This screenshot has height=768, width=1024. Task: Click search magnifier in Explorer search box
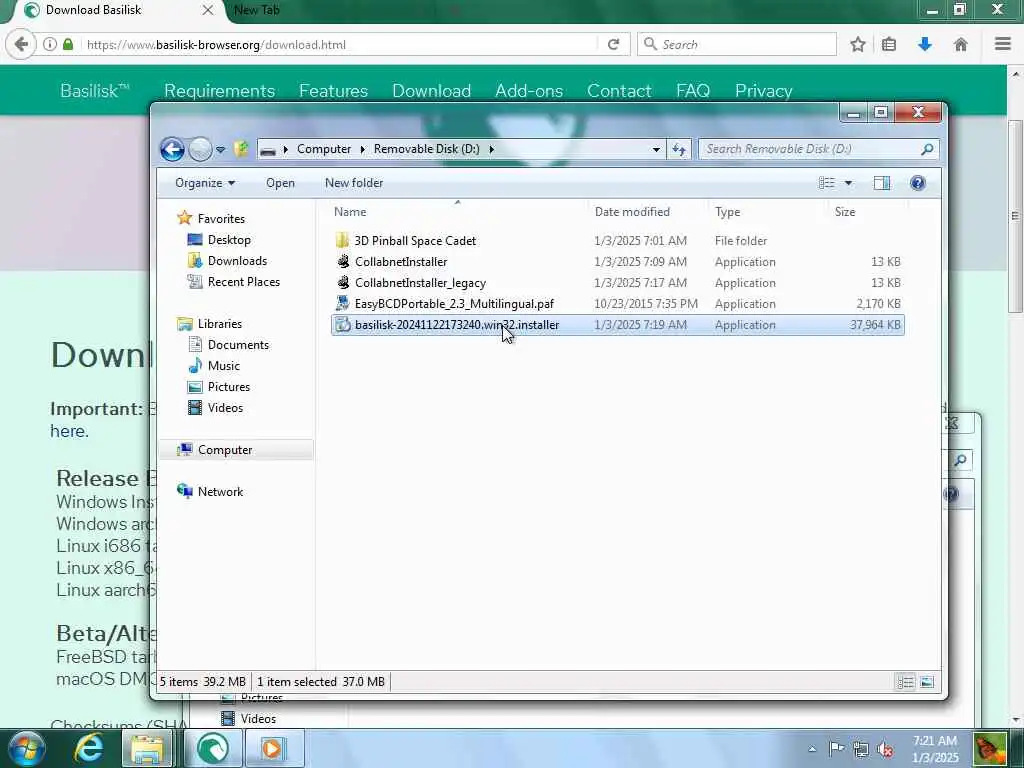tap(927, 150)
